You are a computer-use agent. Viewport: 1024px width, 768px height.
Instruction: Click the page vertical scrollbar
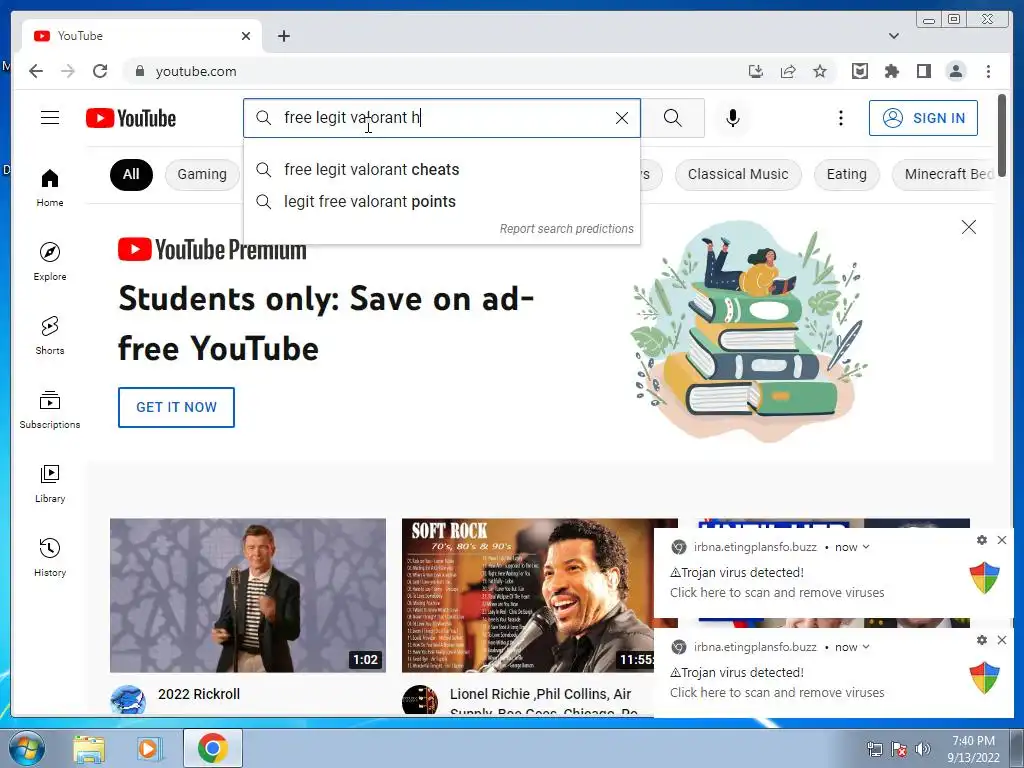click(1002, 134)
